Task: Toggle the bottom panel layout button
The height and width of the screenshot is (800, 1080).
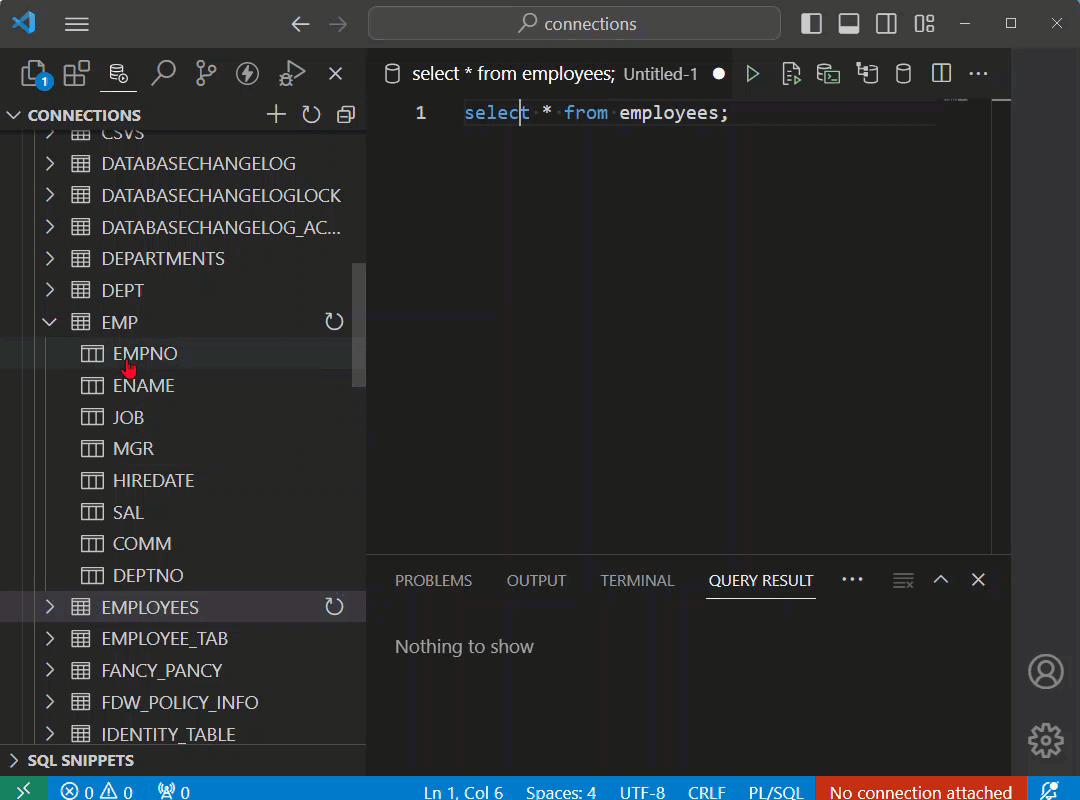Action: (x=849, y=23)
